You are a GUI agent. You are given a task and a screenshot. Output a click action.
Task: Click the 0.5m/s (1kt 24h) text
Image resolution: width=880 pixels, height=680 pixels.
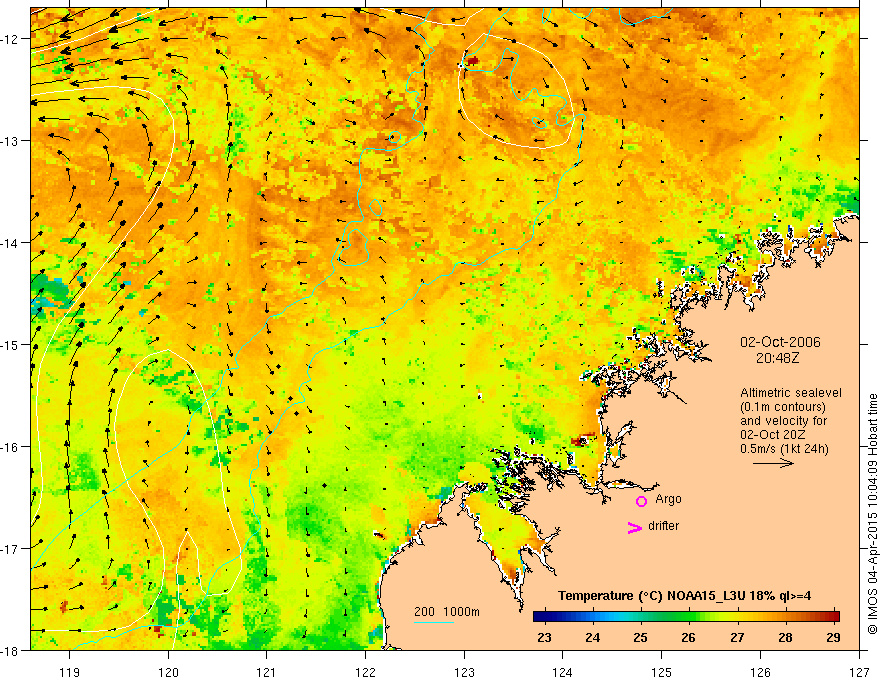tap(784, 449)
